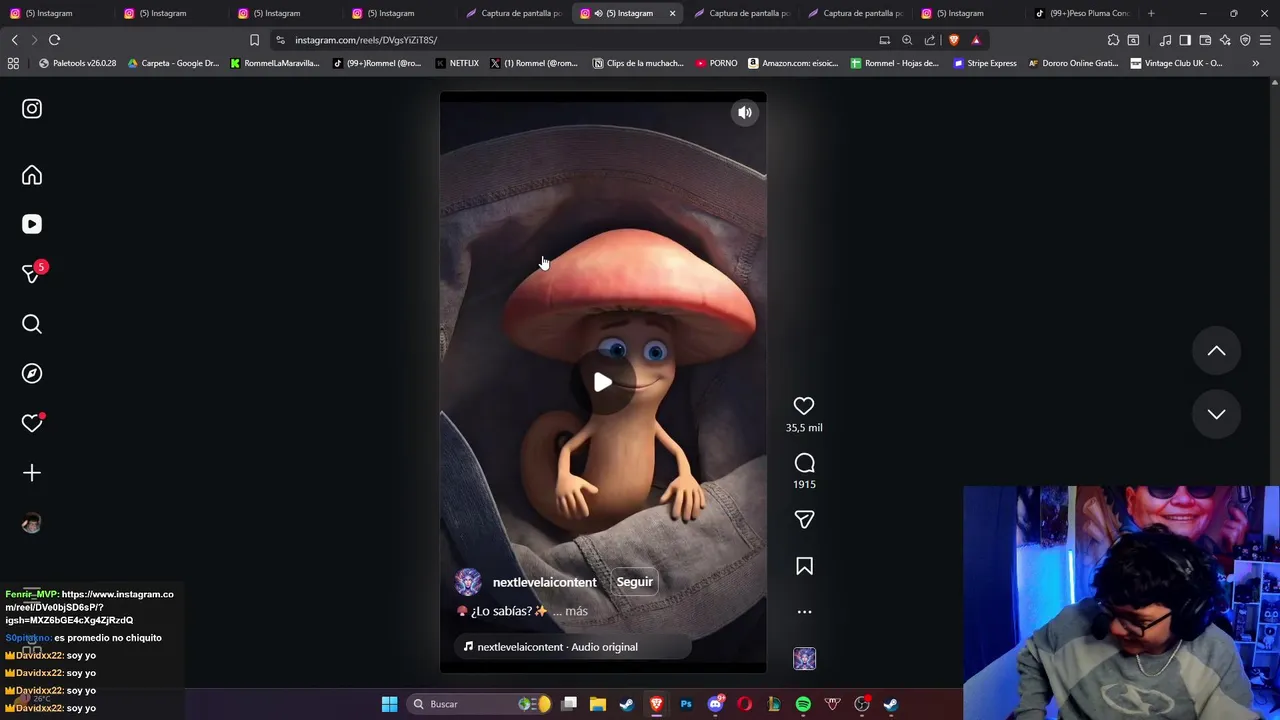
Task: Click the Instagram logo in sidebar
Action: click(x=32, y=109)
